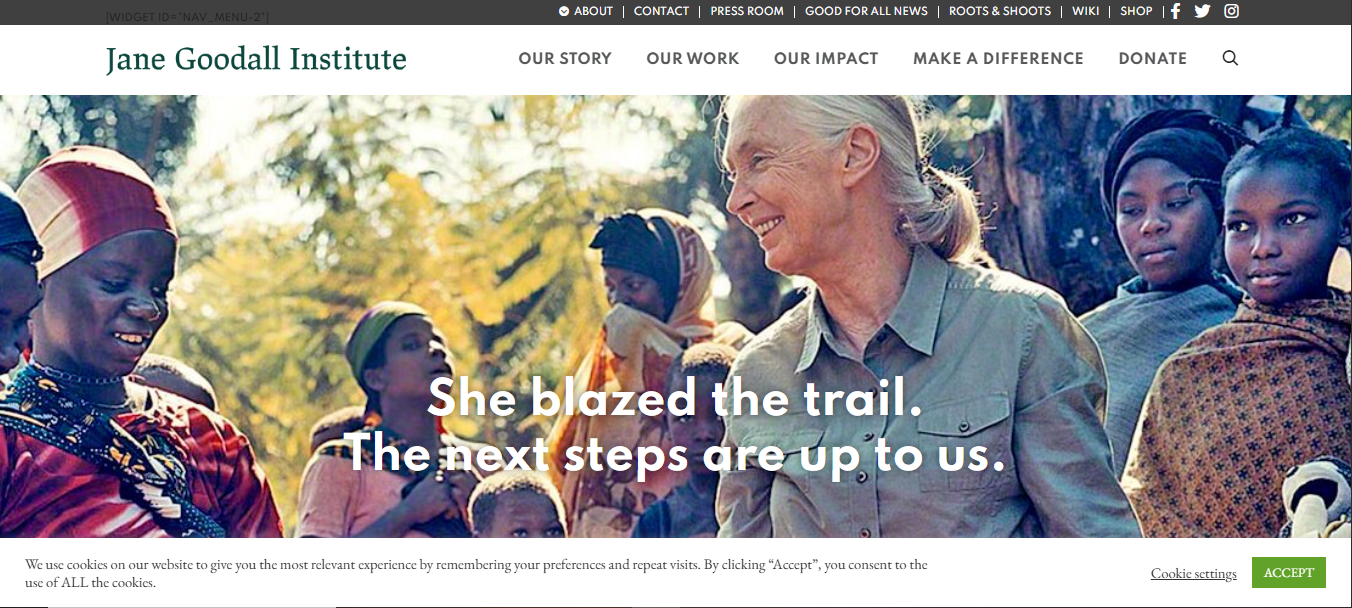The image size is (1352, 608).
Task: Open the Our Work menu
Action: tap(693, 58)
